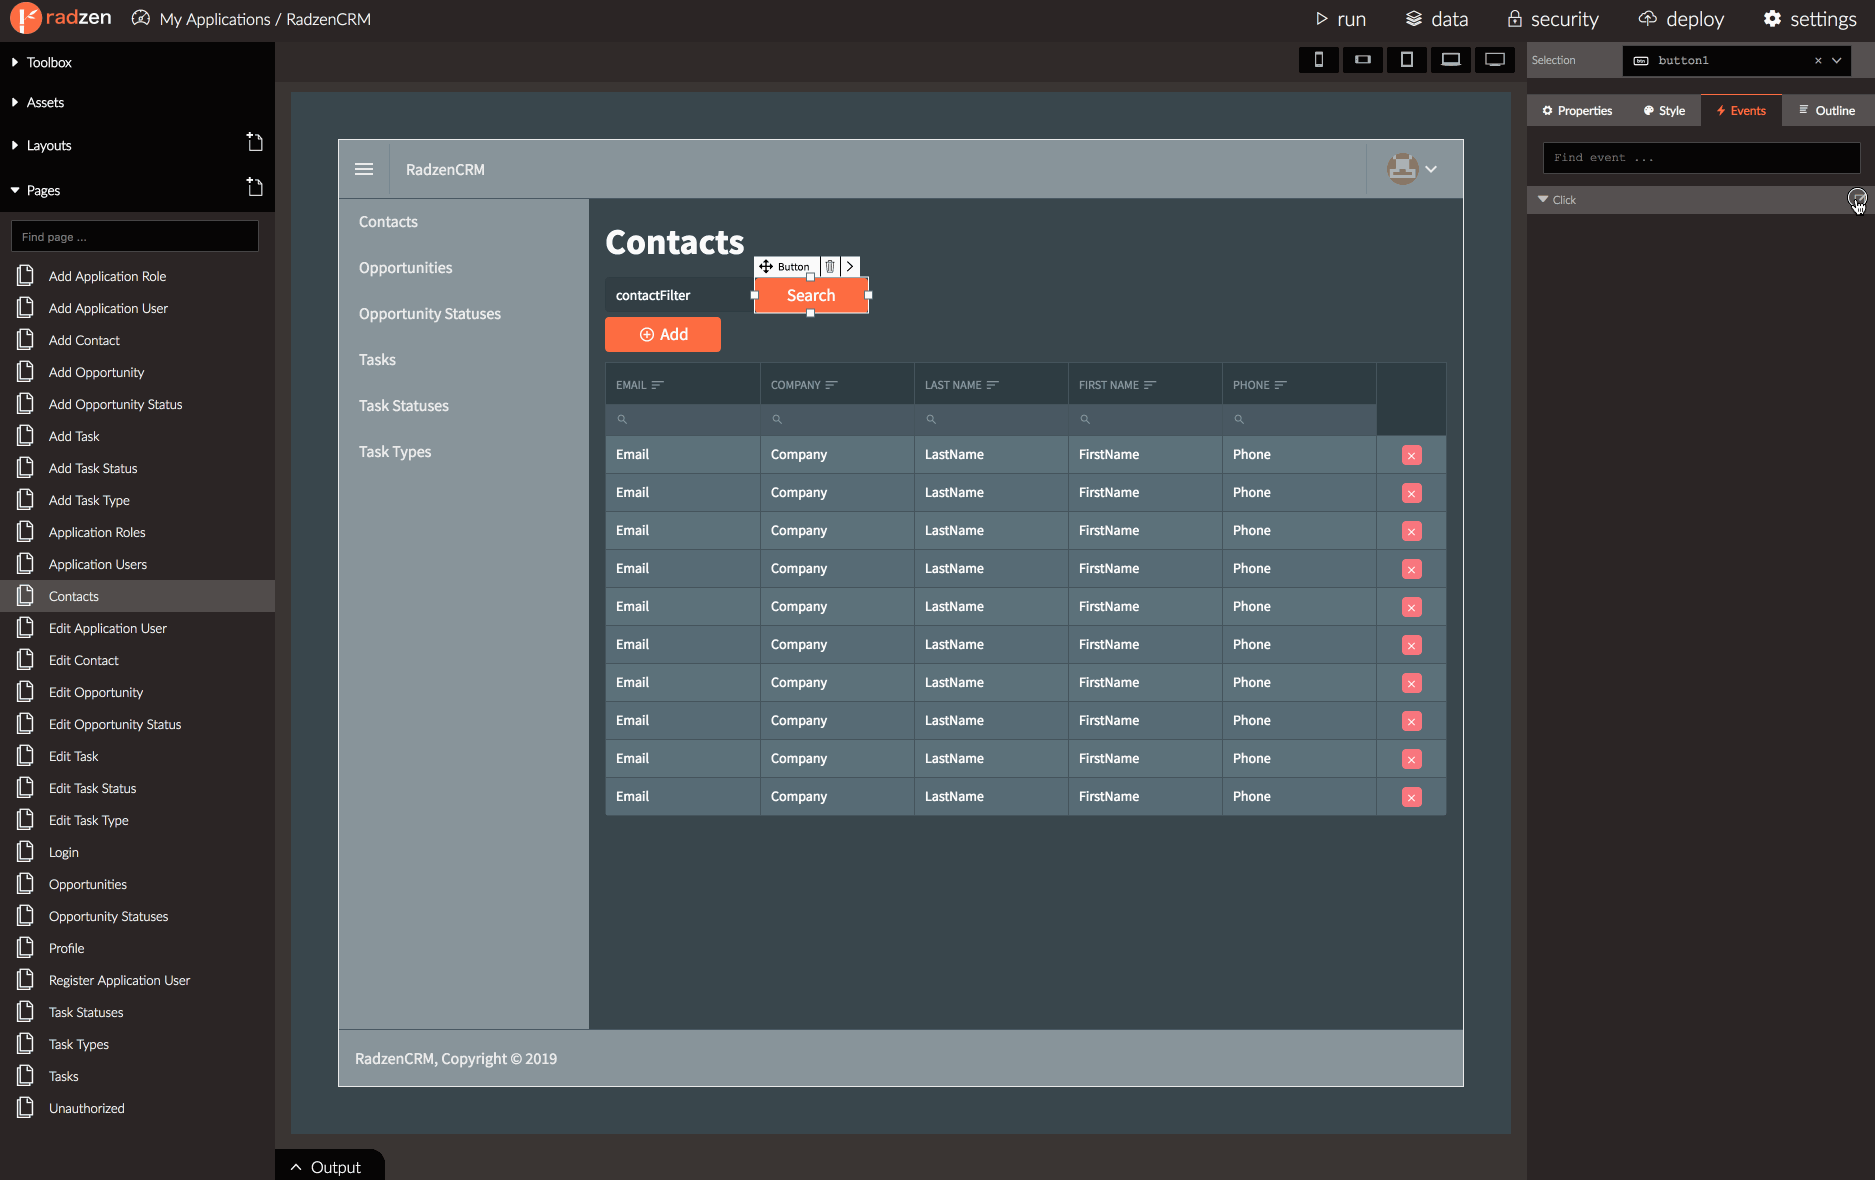
Task: Open the Add Task Type page
Action: [89, 500]
